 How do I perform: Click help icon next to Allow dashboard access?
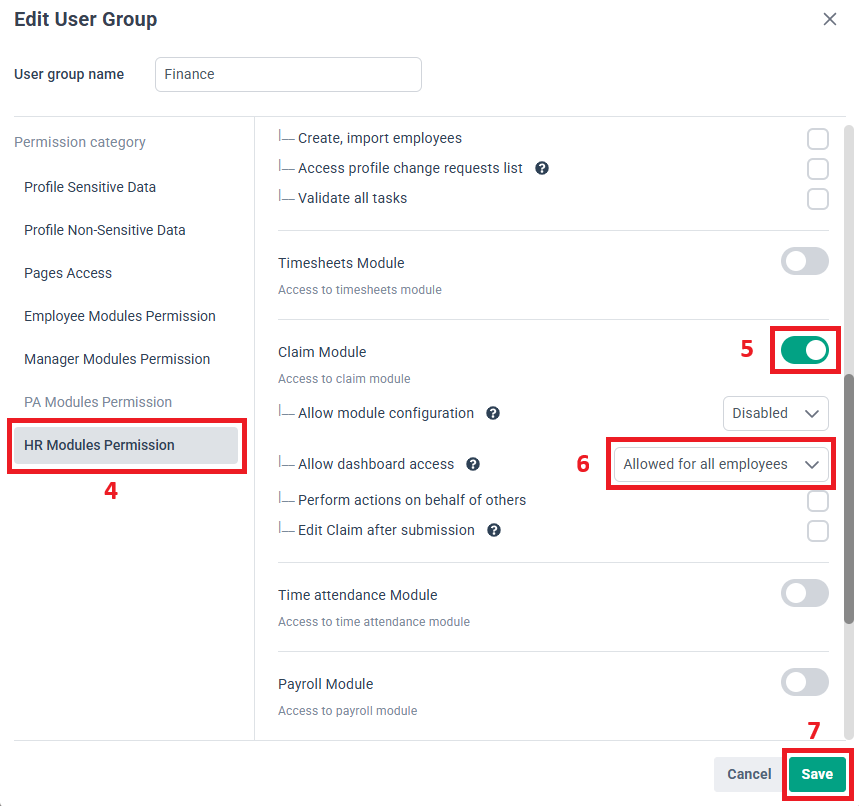coord(473,464)
